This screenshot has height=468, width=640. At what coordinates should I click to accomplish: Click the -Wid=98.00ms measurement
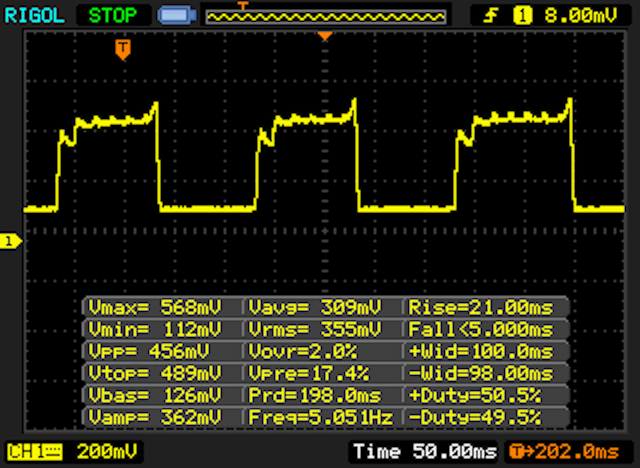[x=481, y=373]
